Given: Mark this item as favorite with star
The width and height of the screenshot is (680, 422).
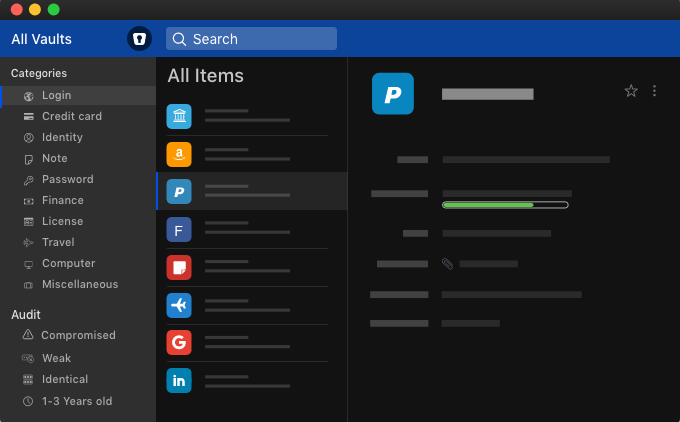Looking at the screenshot, I should 631,91.
